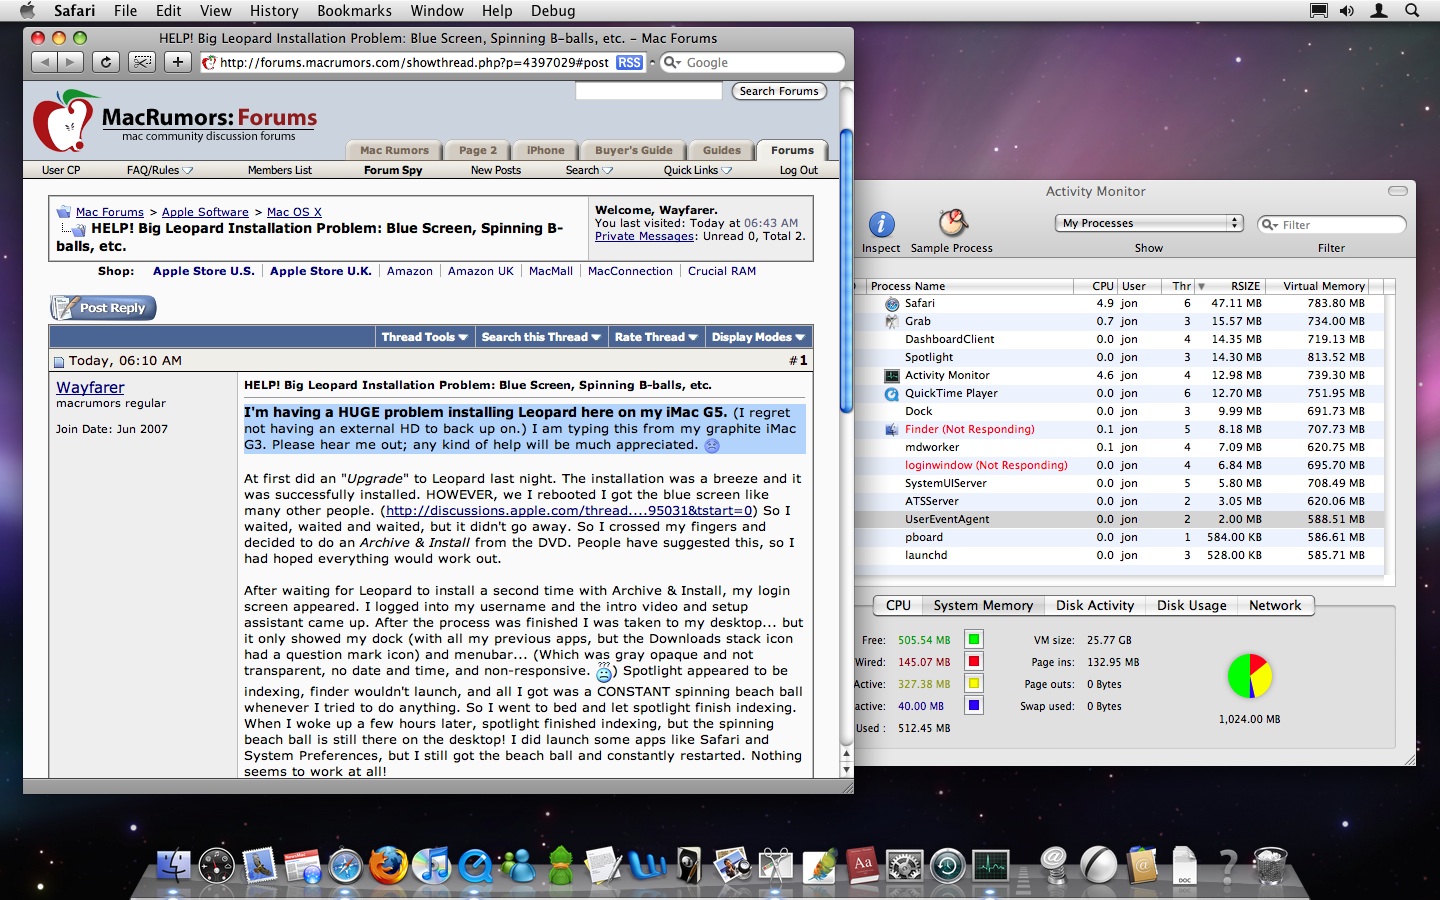Open the Rate Thread dropdown
The image size is (1440, 900).
pyautogui.click(x=656, y=337)
